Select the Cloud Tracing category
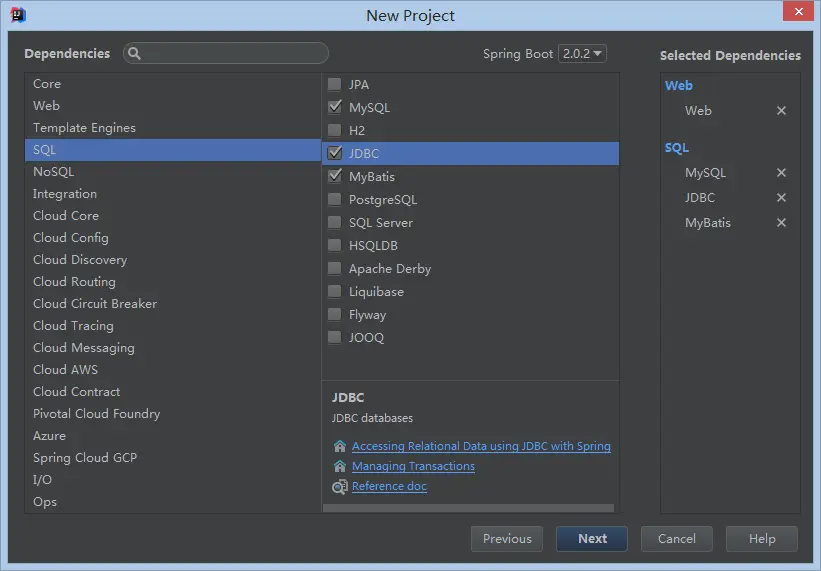Screen dimensions: 821x571 [x=173, y=326]
